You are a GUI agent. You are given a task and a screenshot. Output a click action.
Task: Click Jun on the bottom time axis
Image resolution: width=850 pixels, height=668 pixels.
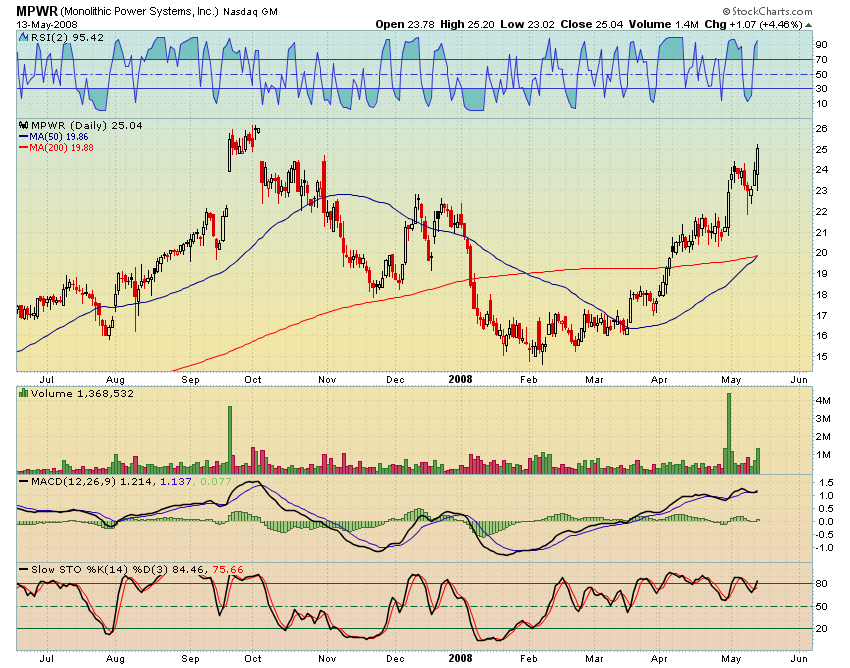click(x=799, y=659)
